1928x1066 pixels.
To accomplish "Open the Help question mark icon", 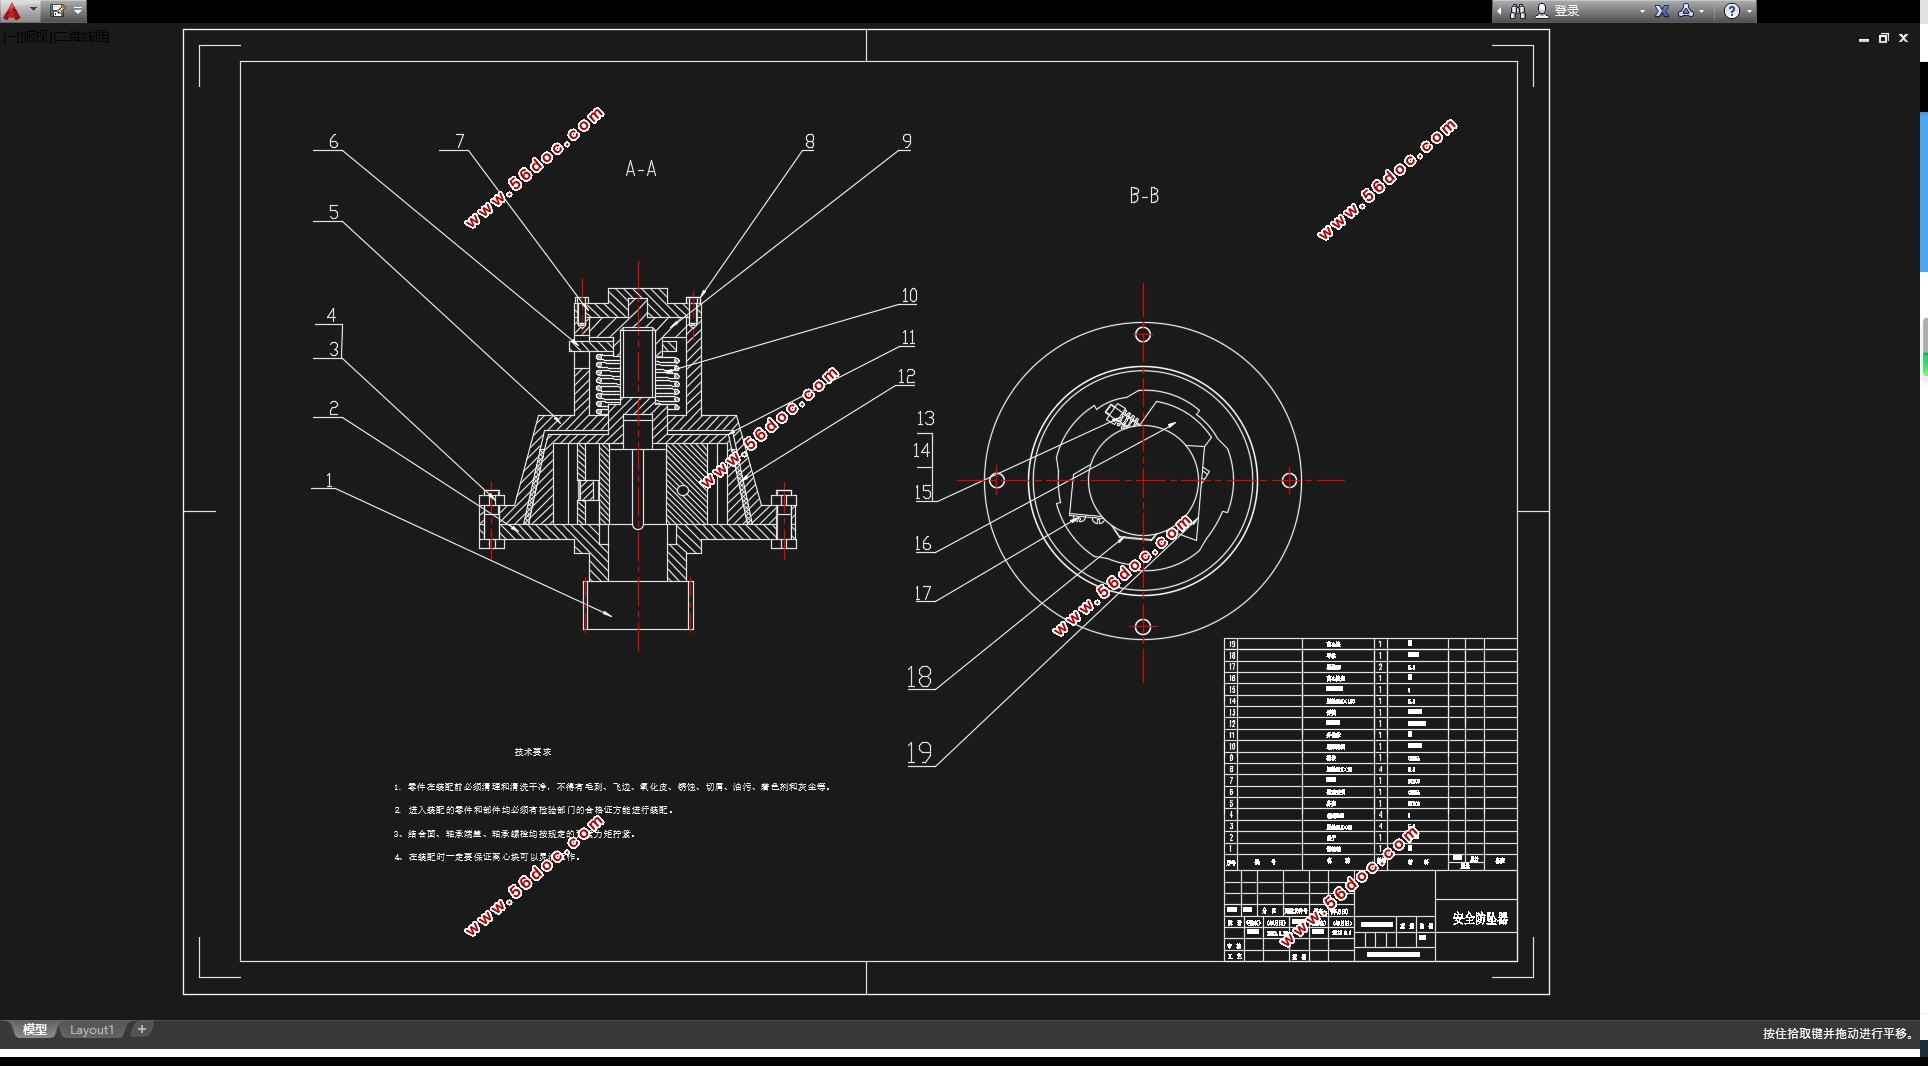I will [x=1732, y=11].
